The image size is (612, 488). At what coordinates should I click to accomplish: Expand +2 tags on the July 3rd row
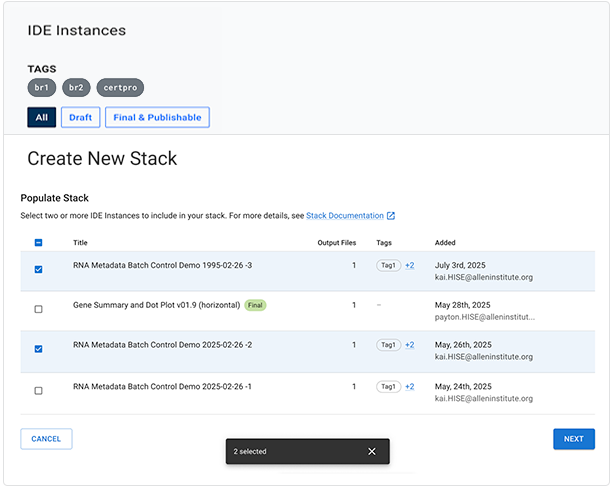coord(409,265)
